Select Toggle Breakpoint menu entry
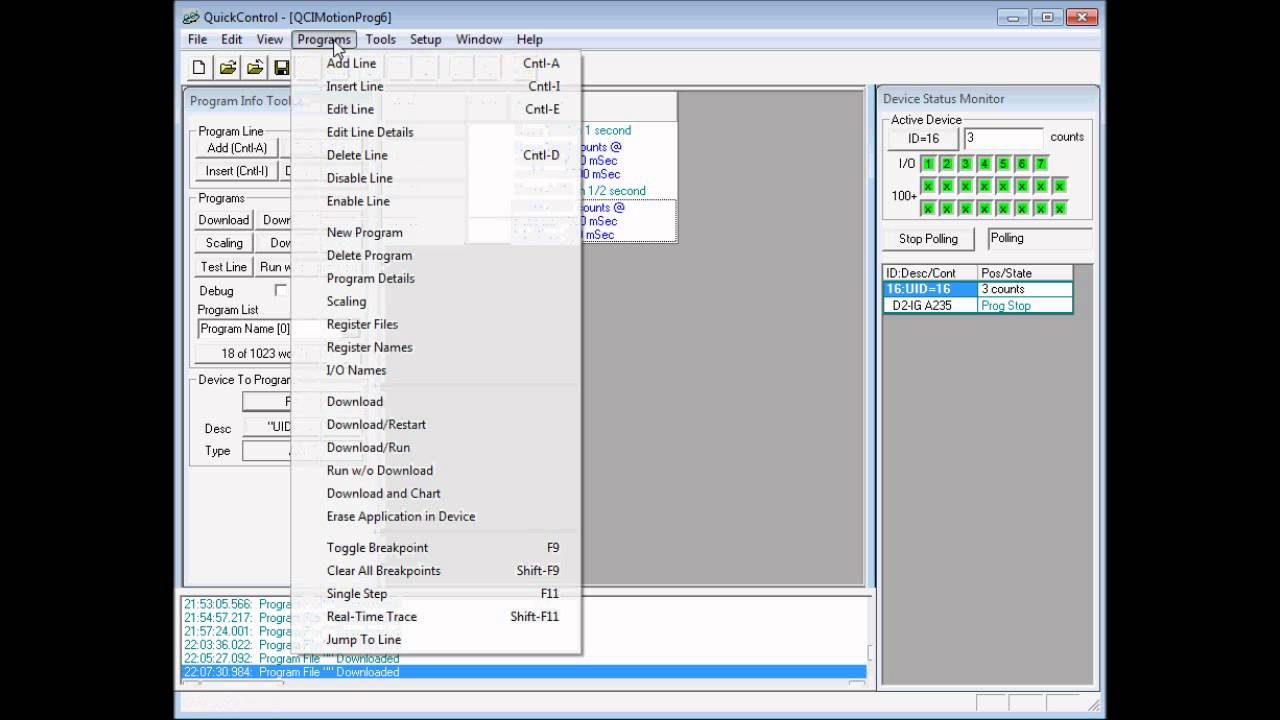The height and width of the screenshot is (720, 1280). coord(436,547)
